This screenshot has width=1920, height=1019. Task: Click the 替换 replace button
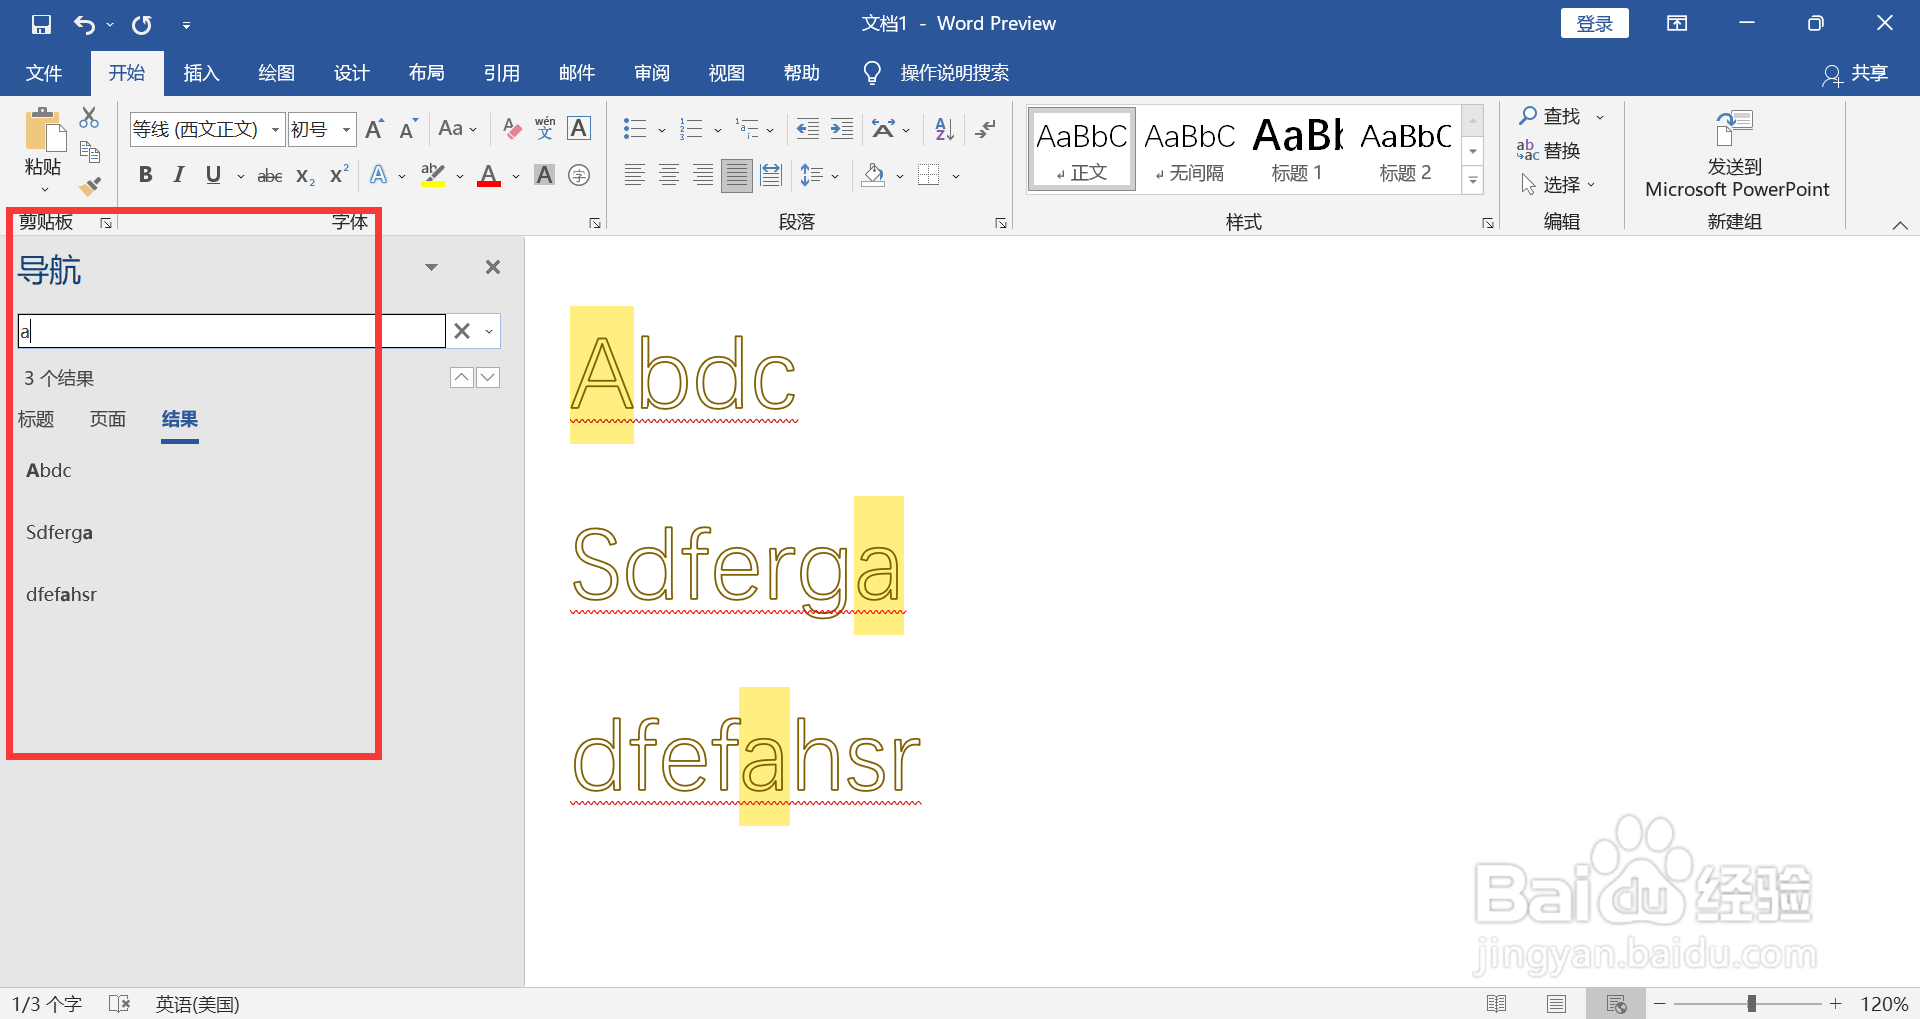[1549, 151]
